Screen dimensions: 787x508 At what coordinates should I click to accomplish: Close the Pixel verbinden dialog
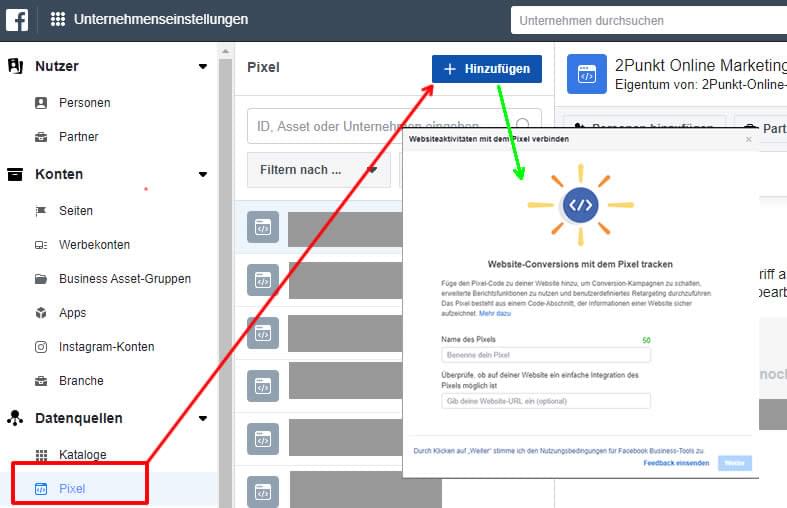(748, 139)
